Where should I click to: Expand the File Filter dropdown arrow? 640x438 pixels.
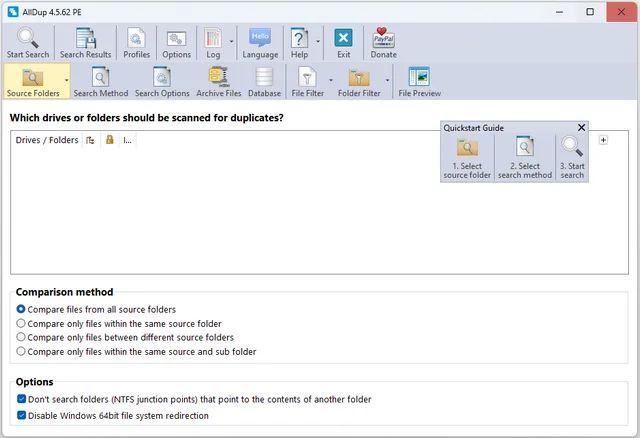coord(331,80)
